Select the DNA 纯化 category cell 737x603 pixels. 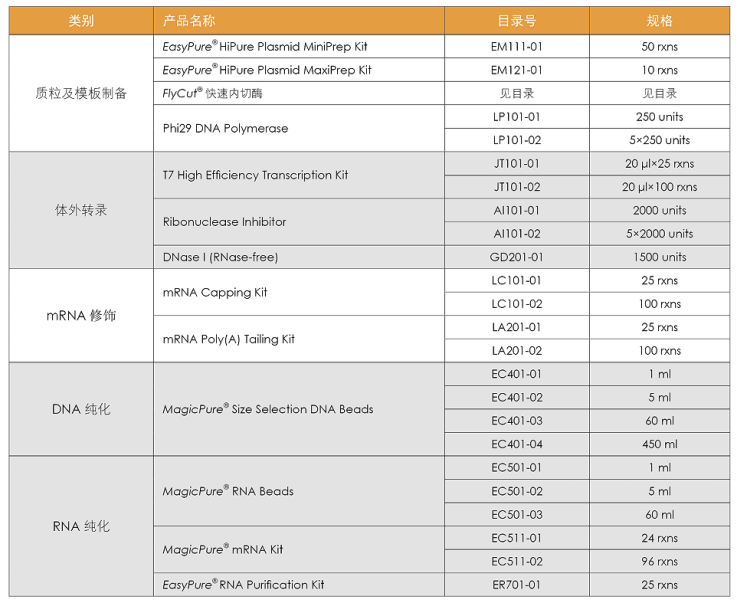(81, 409)
